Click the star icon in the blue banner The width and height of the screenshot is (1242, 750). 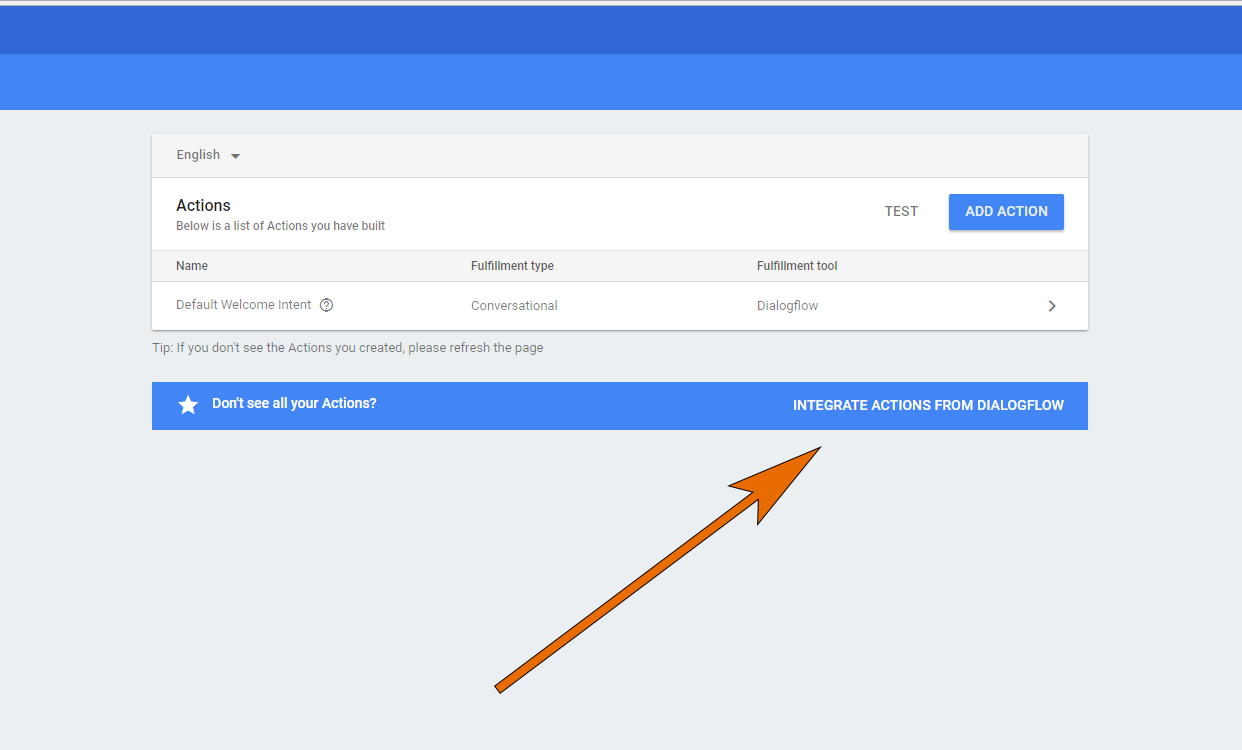tap(188, 405)
